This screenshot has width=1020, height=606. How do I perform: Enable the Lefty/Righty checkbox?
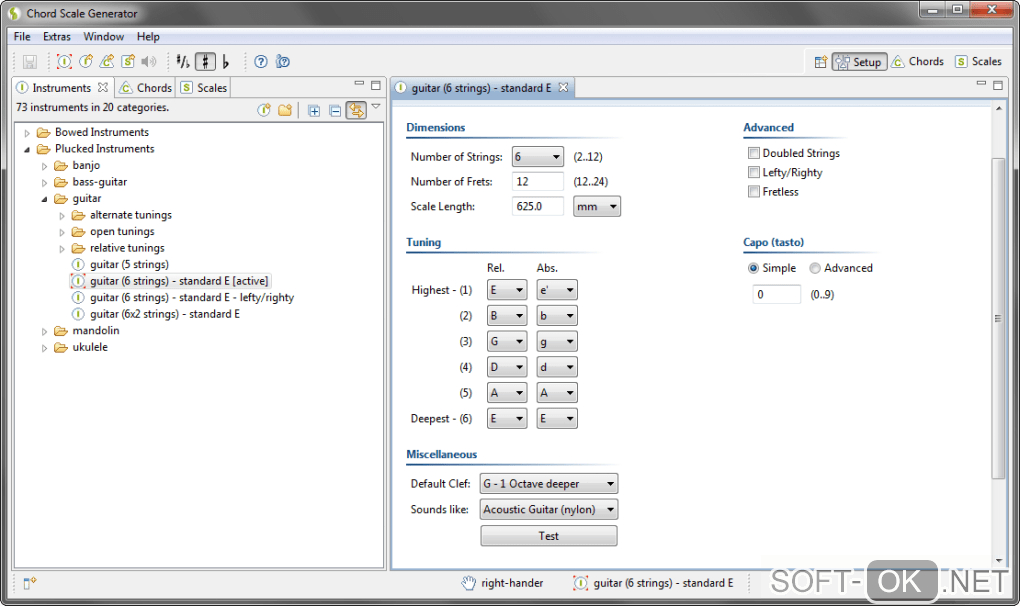754,172
